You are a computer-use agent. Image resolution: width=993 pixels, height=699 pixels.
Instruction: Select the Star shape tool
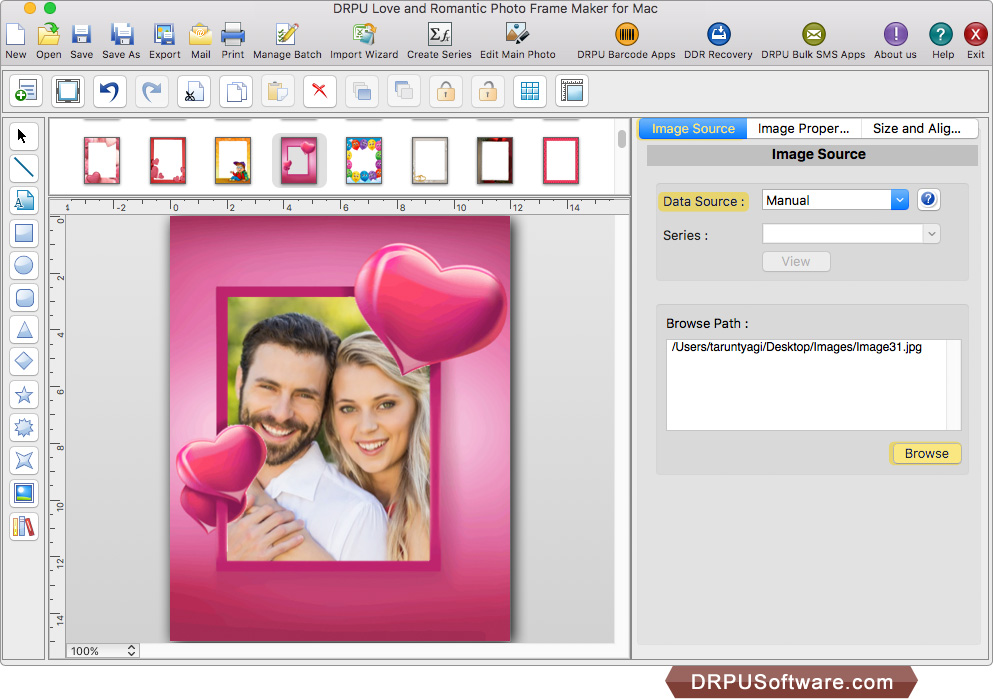point(23,395)
